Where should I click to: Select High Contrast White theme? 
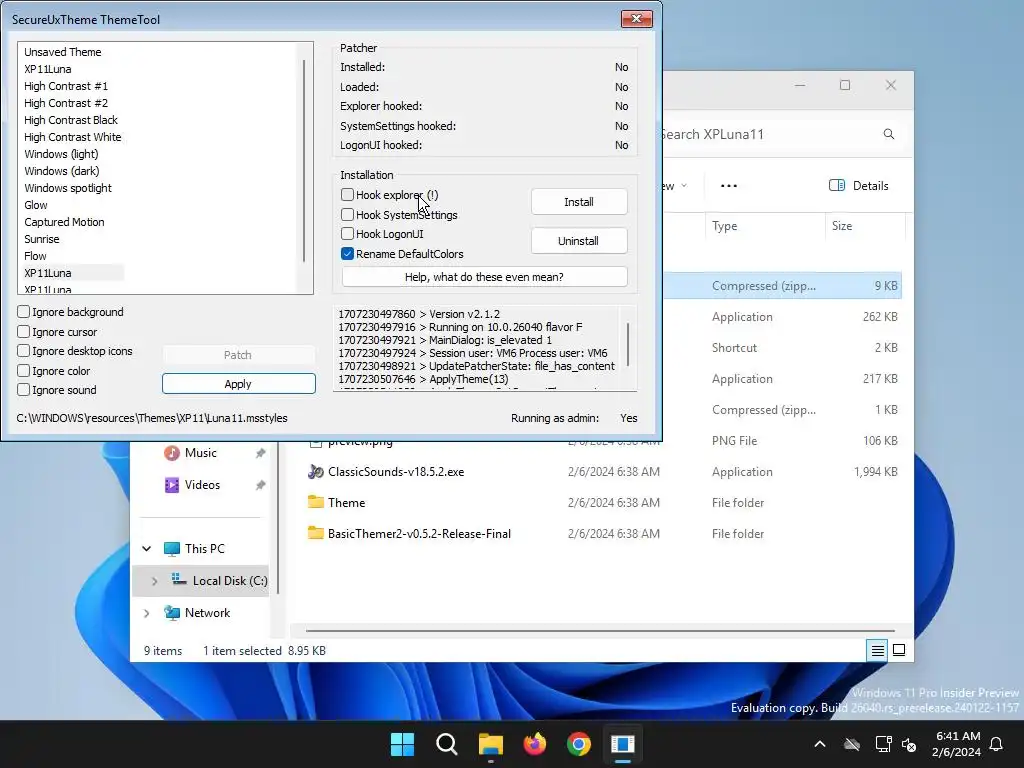pos(72,136)
